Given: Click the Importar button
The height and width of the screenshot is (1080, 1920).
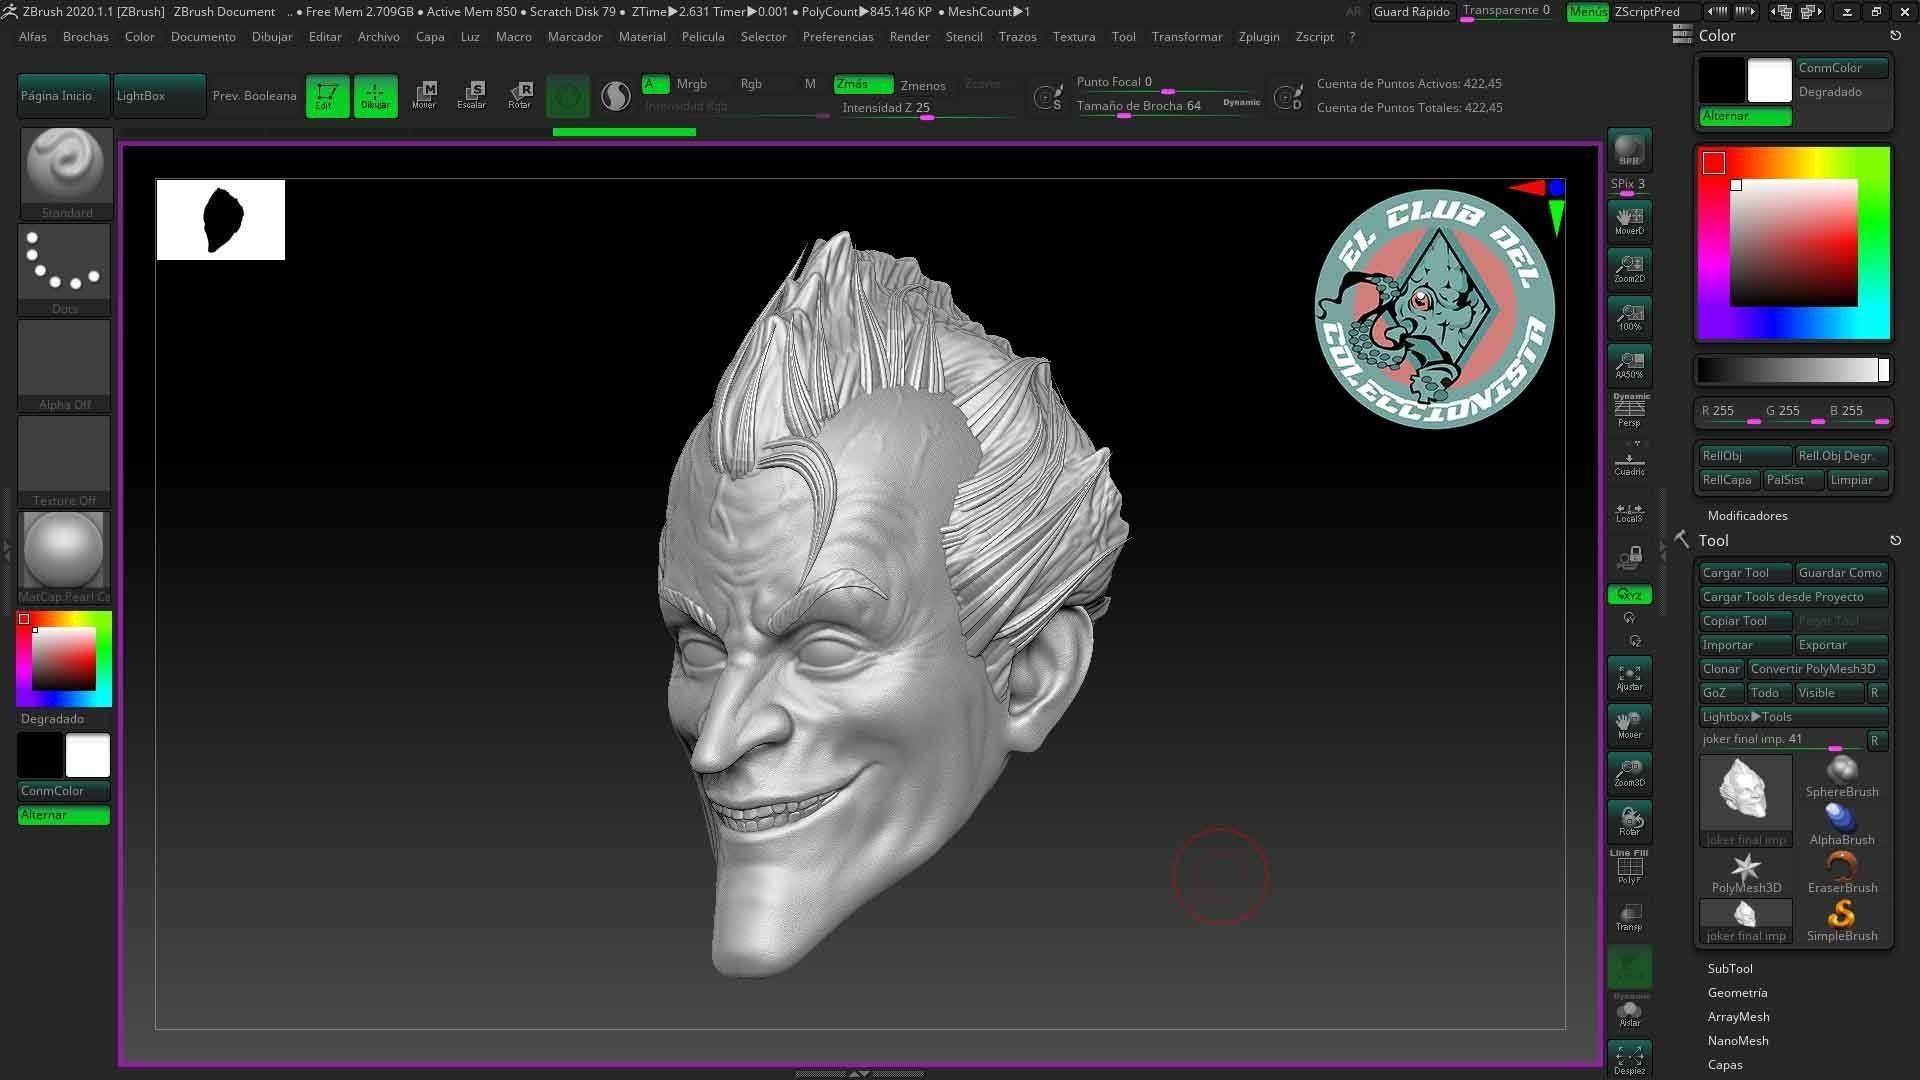Looking at the screenshot, I should click(1745, 645).
